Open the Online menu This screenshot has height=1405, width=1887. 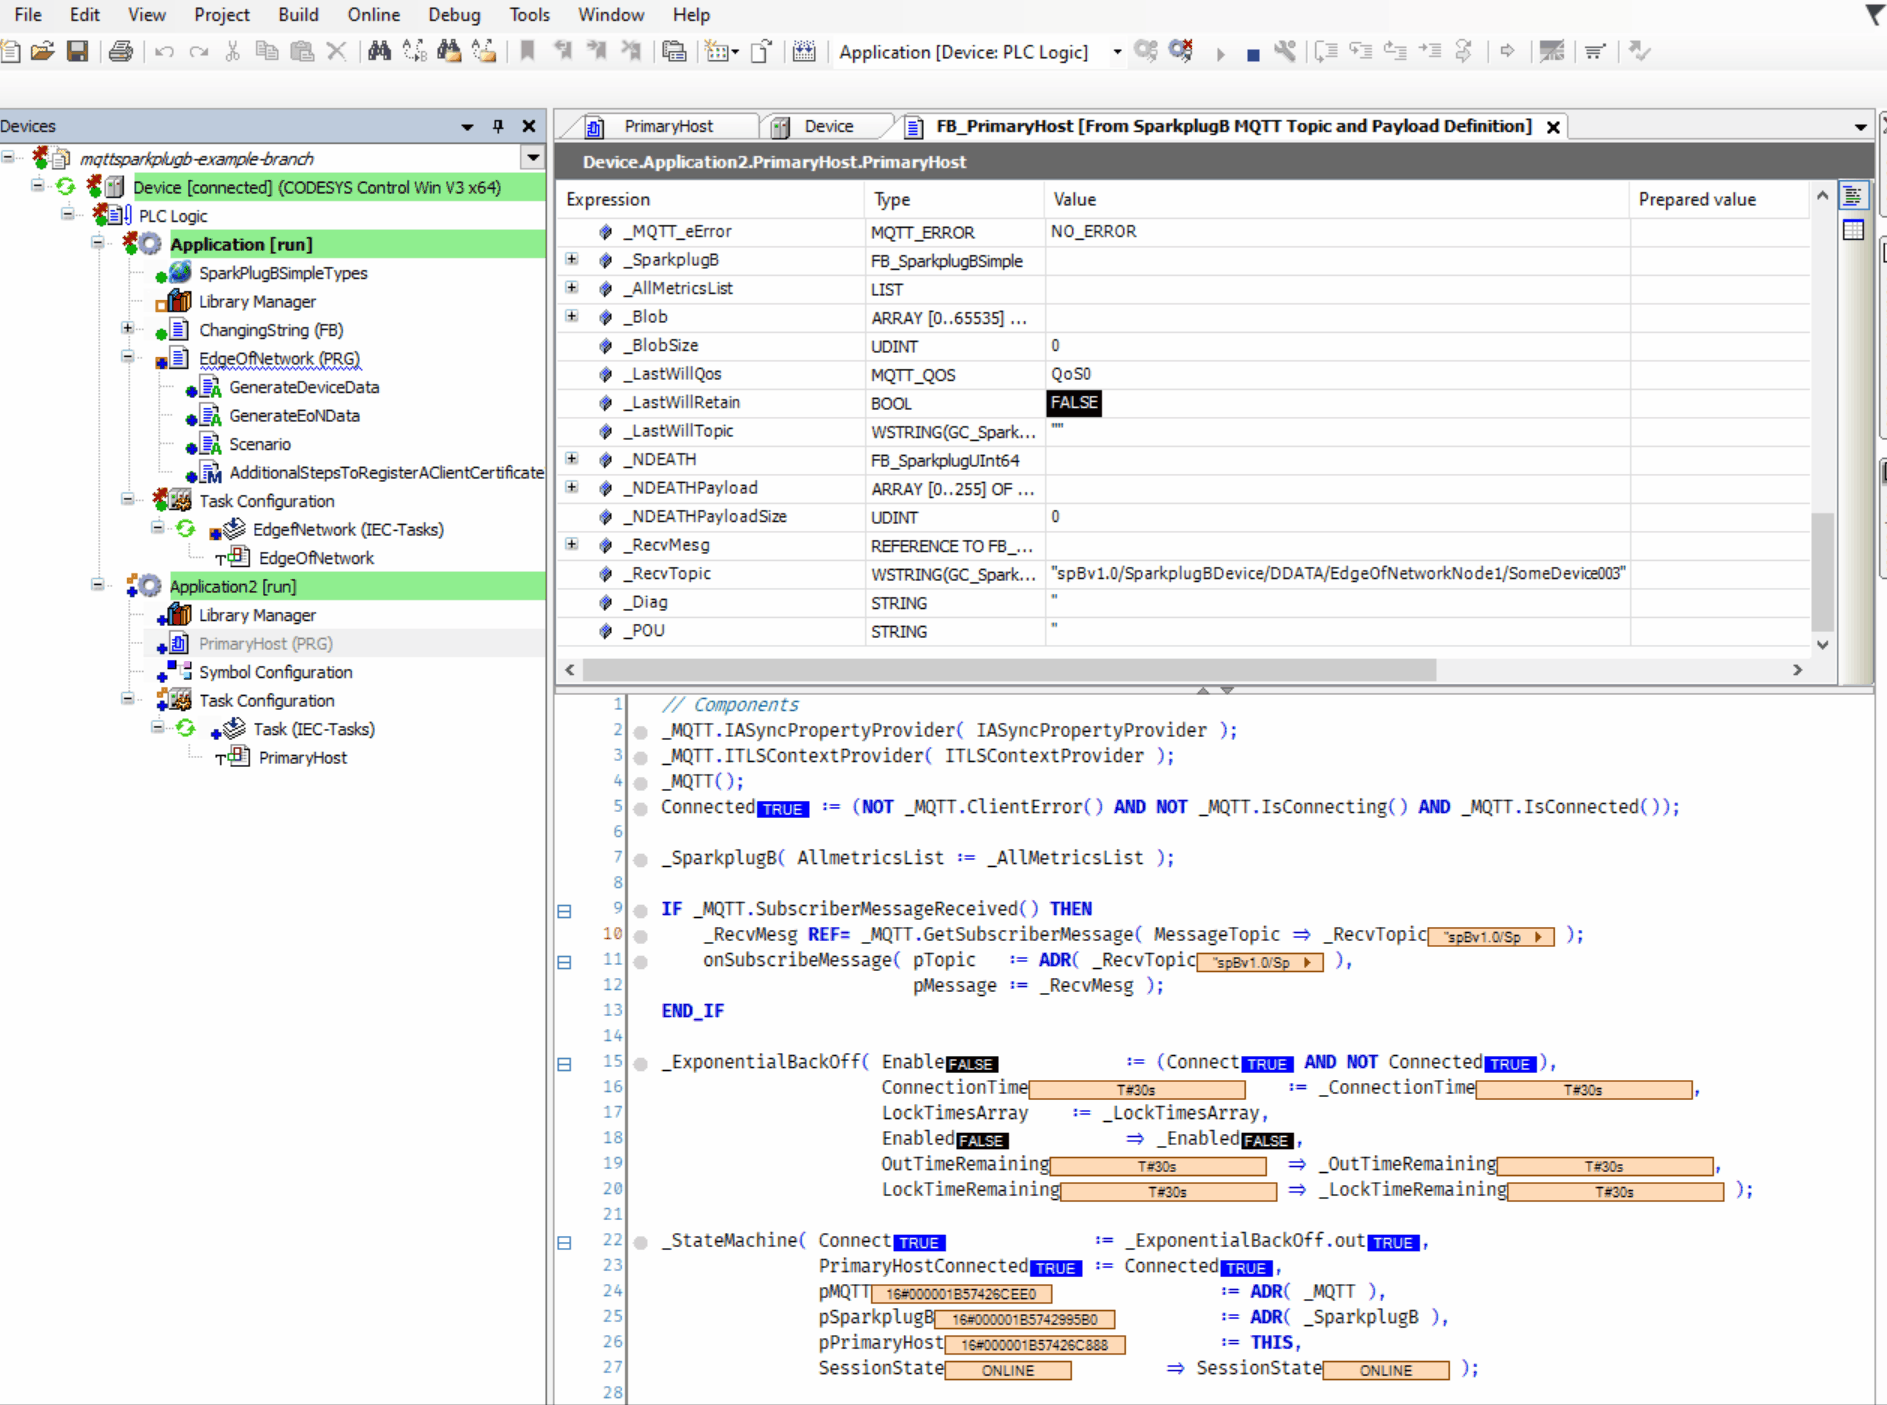[373, 15]
